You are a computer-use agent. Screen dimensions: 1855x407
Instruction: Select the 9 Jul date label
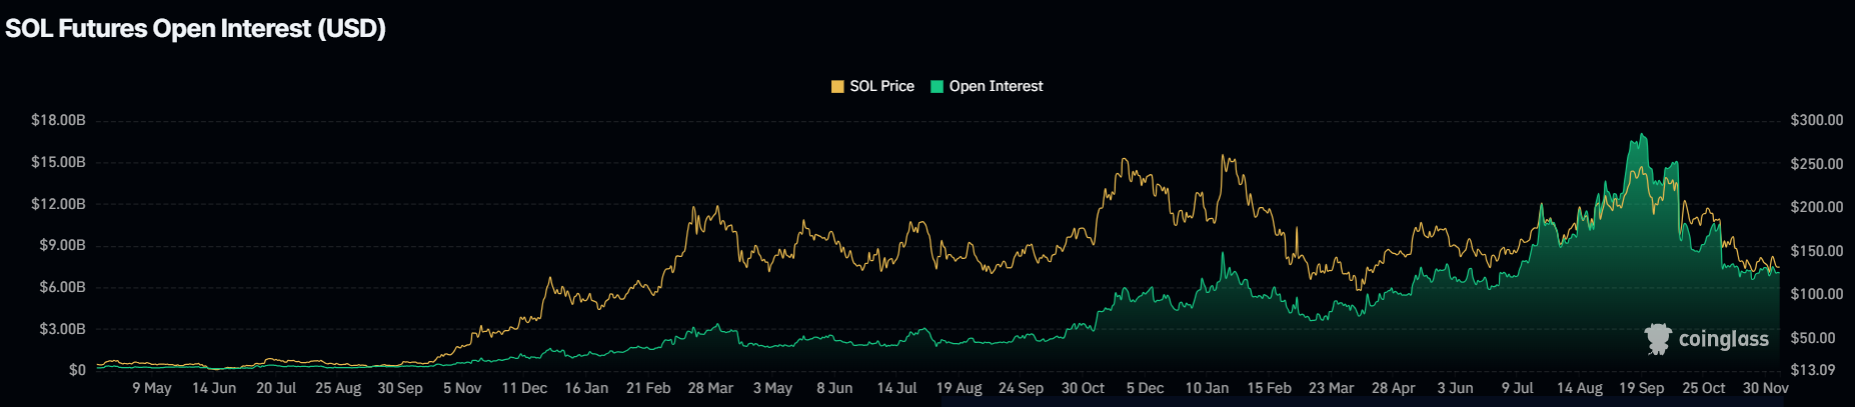1517,388
